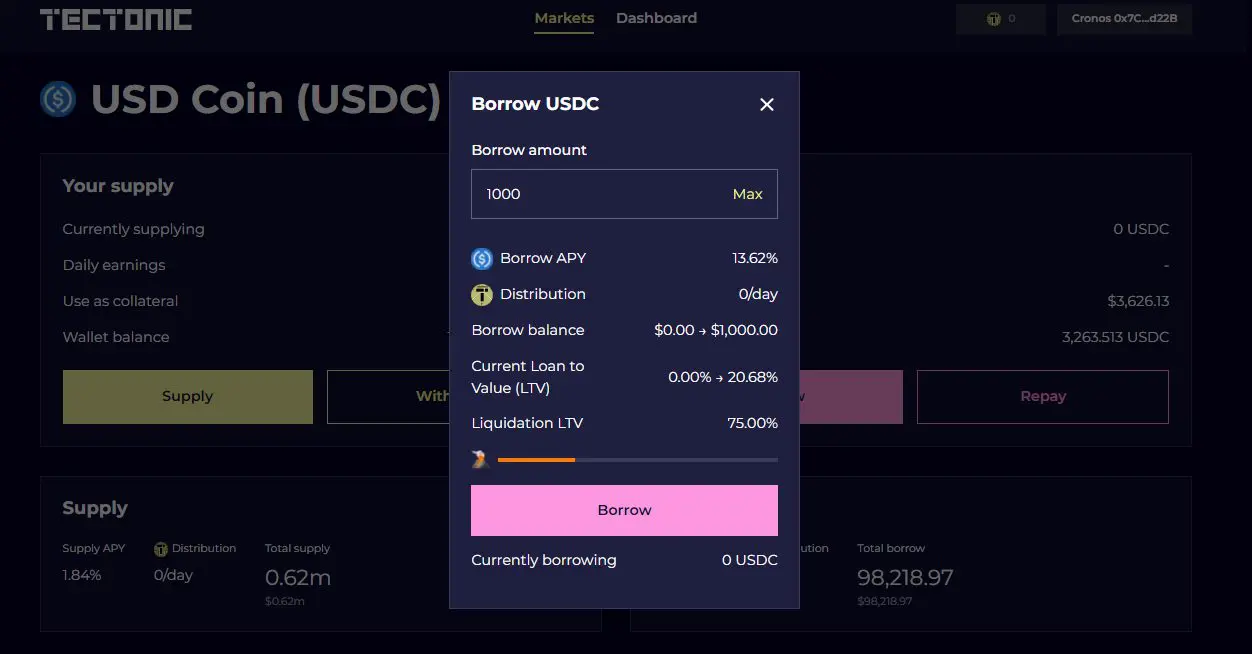Screen dimensions: 1252x654
Task: Select the Currently borrowing 0 USDC value
Action: (750, 560)
